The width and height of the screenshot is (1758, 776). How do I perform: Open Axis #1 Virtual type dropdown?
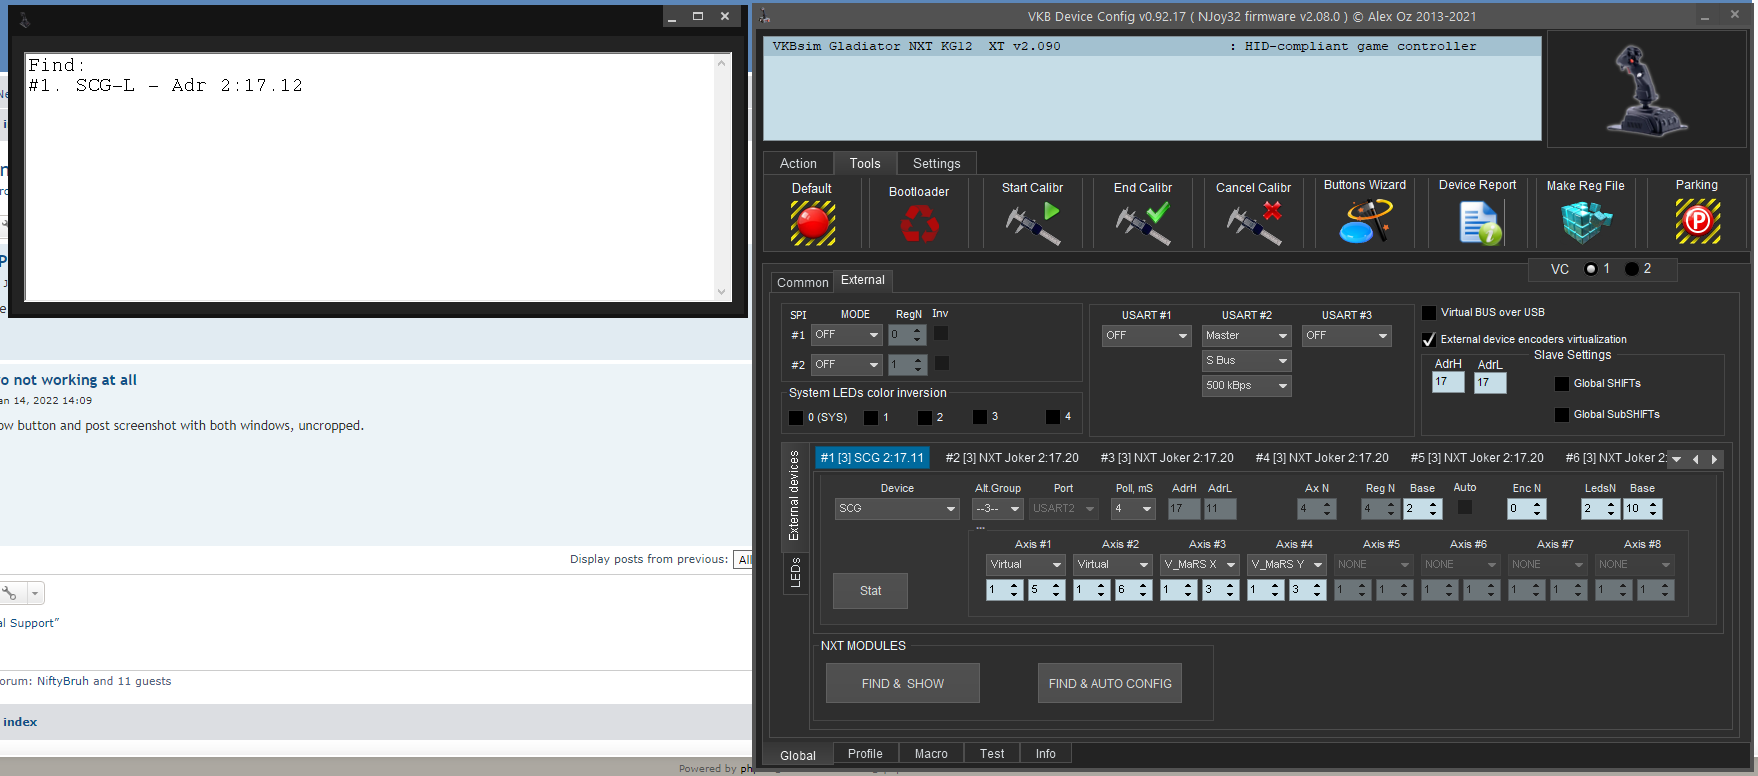(1025, 565)
